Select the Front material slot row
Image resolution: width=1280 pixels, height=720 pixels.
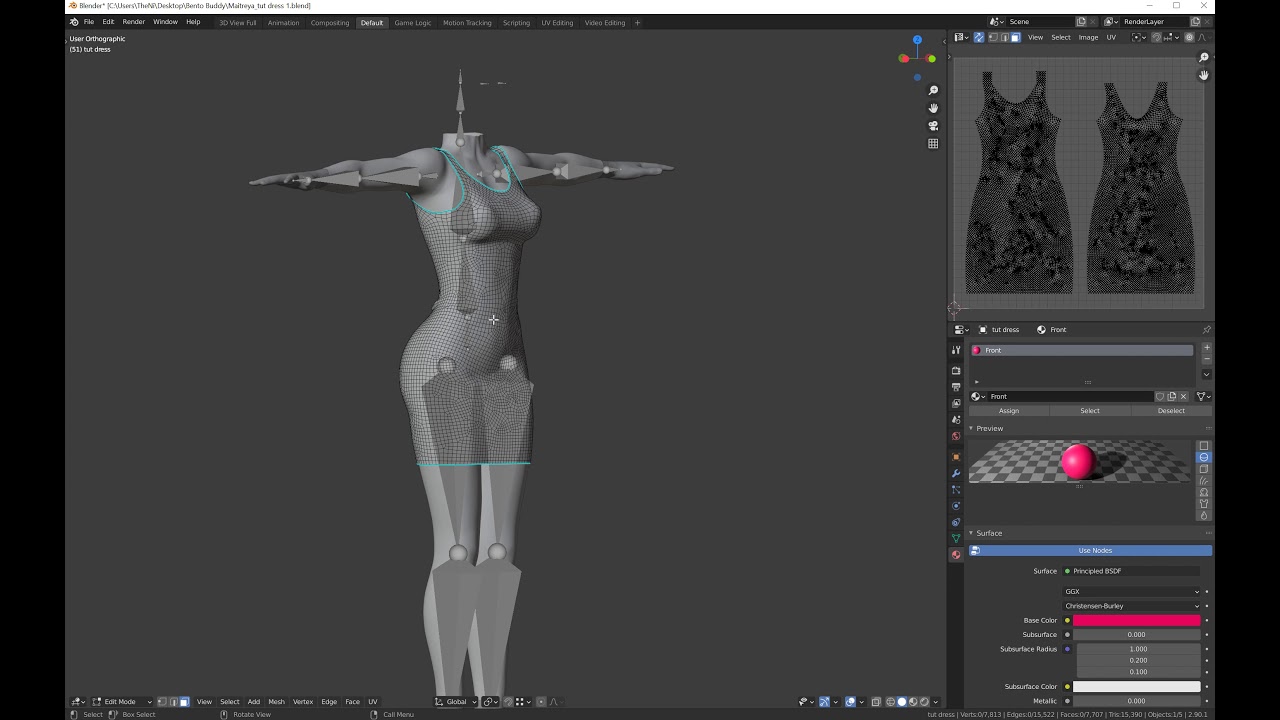[x=1081, y=350]
